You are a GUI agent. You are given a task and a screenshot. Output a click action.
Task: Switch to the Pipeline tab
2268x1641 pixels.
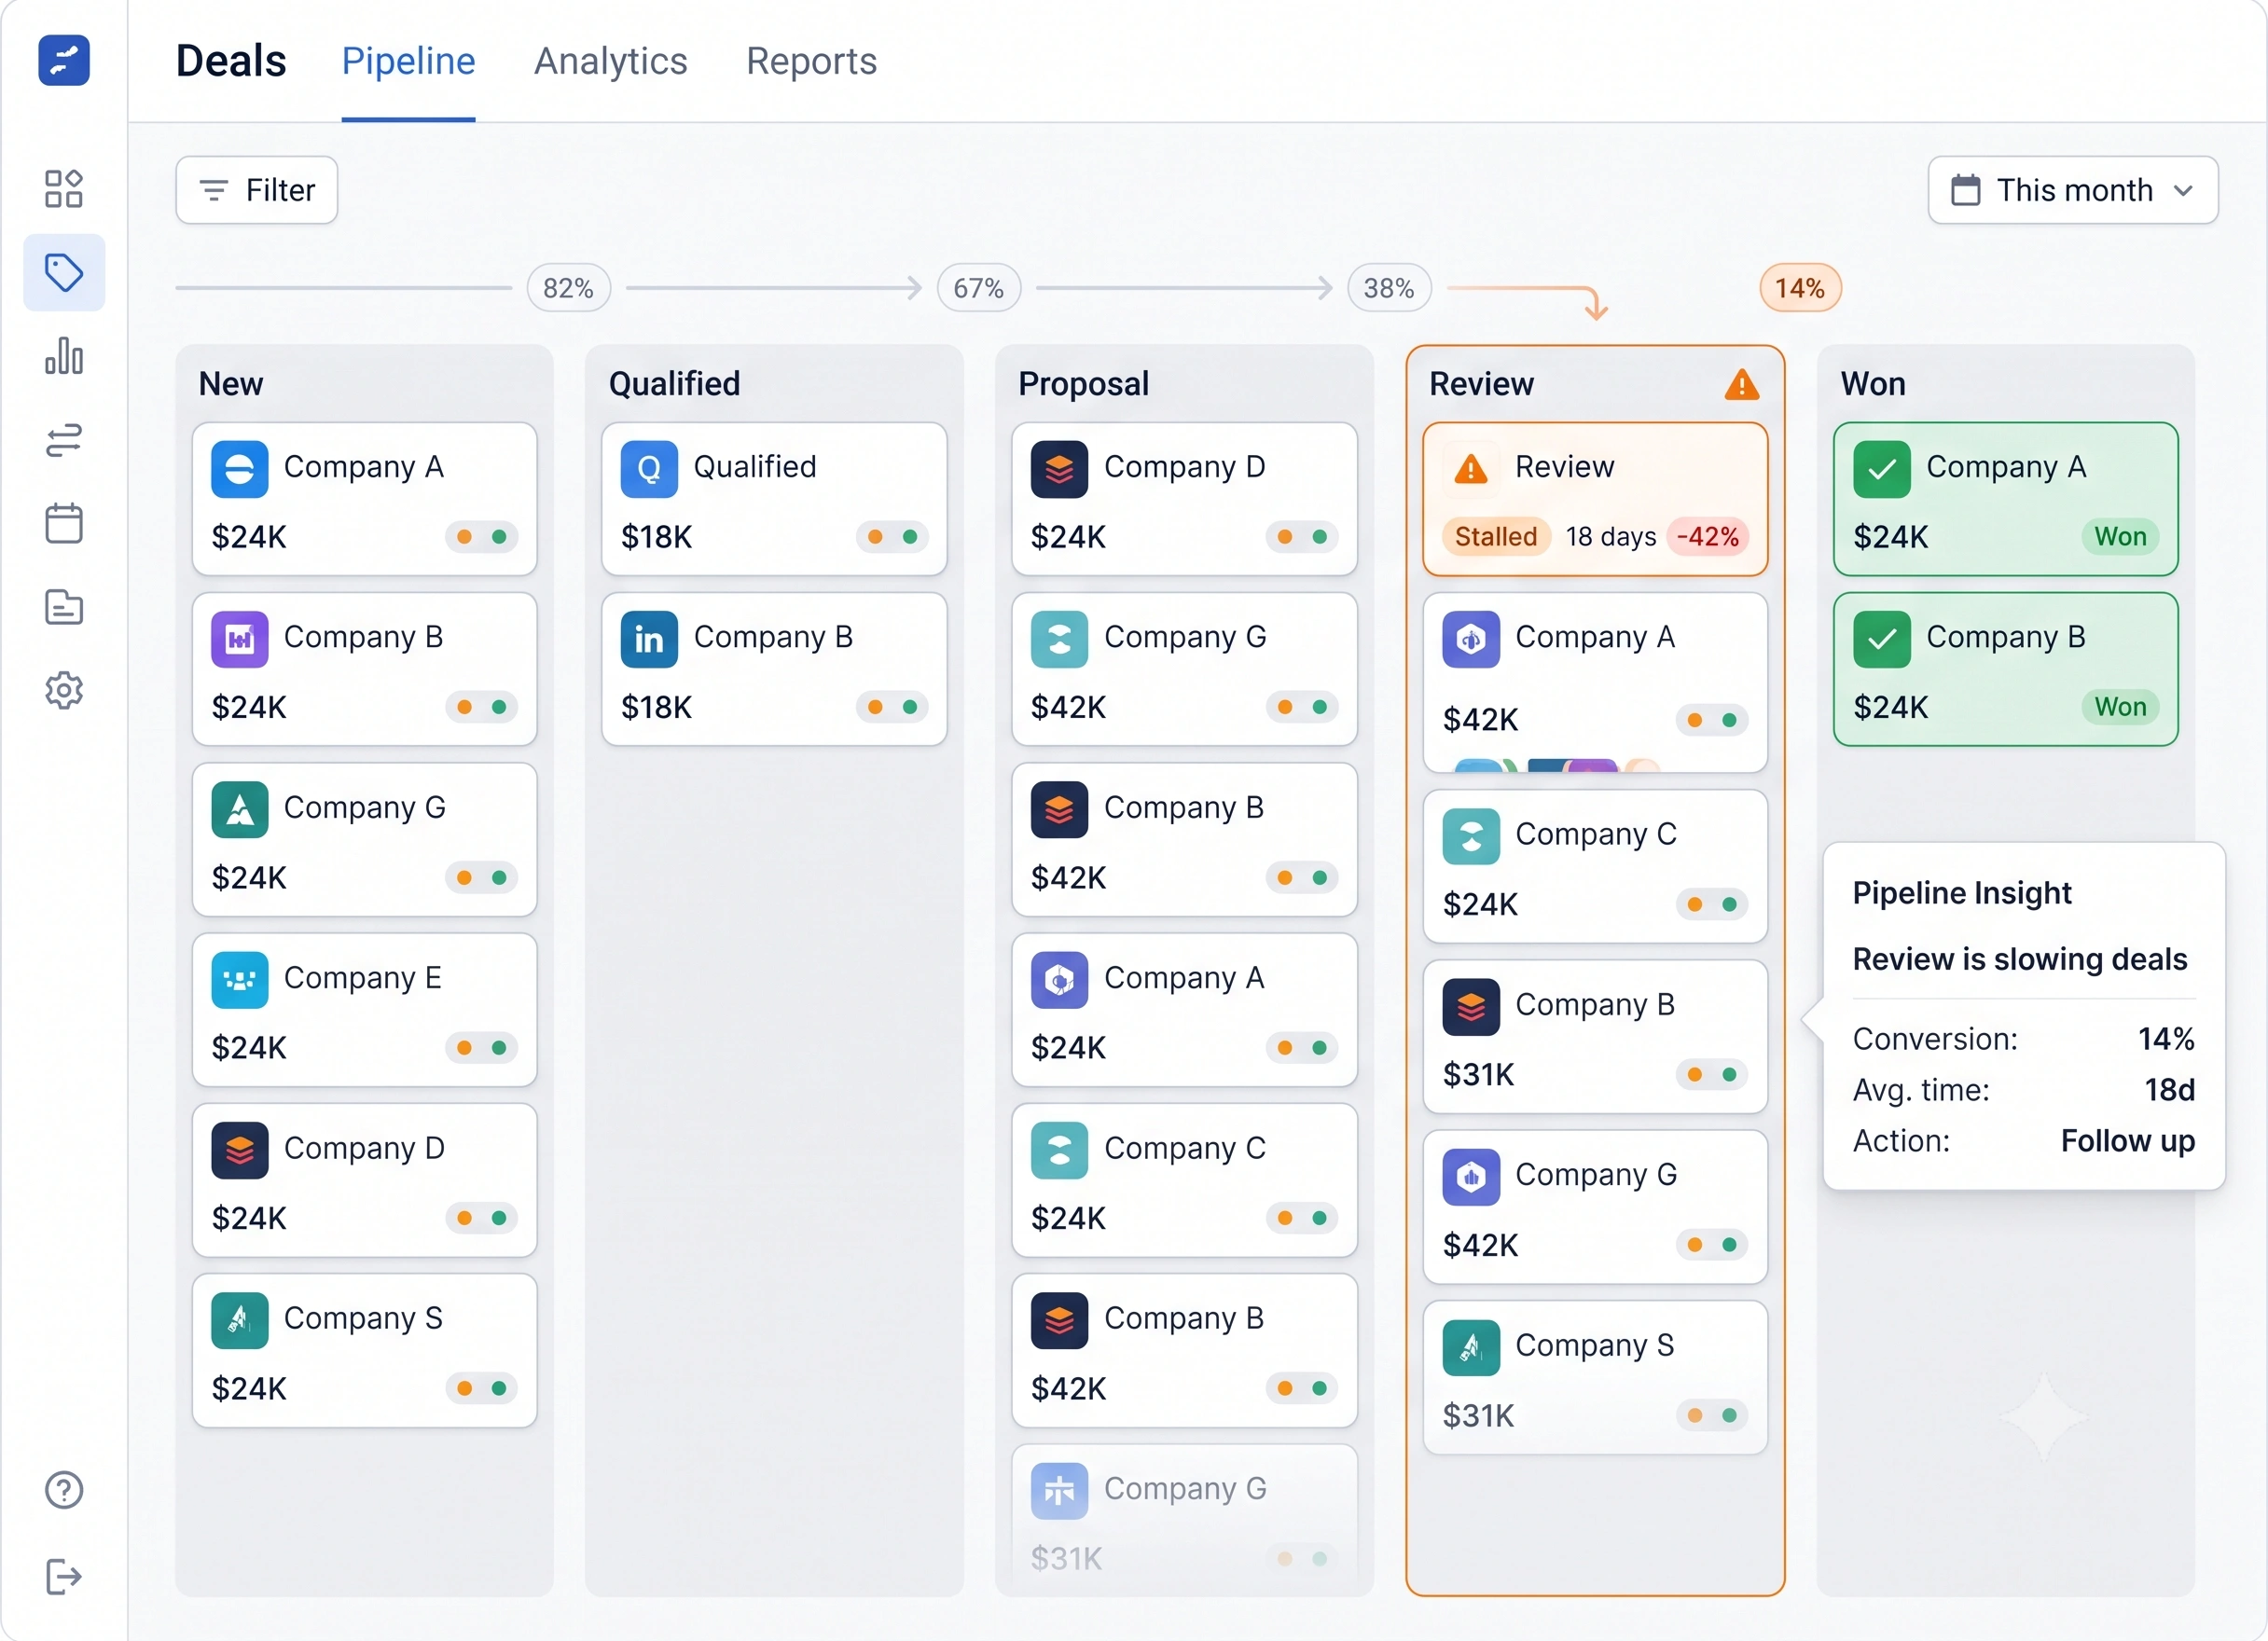pos(408,61)
